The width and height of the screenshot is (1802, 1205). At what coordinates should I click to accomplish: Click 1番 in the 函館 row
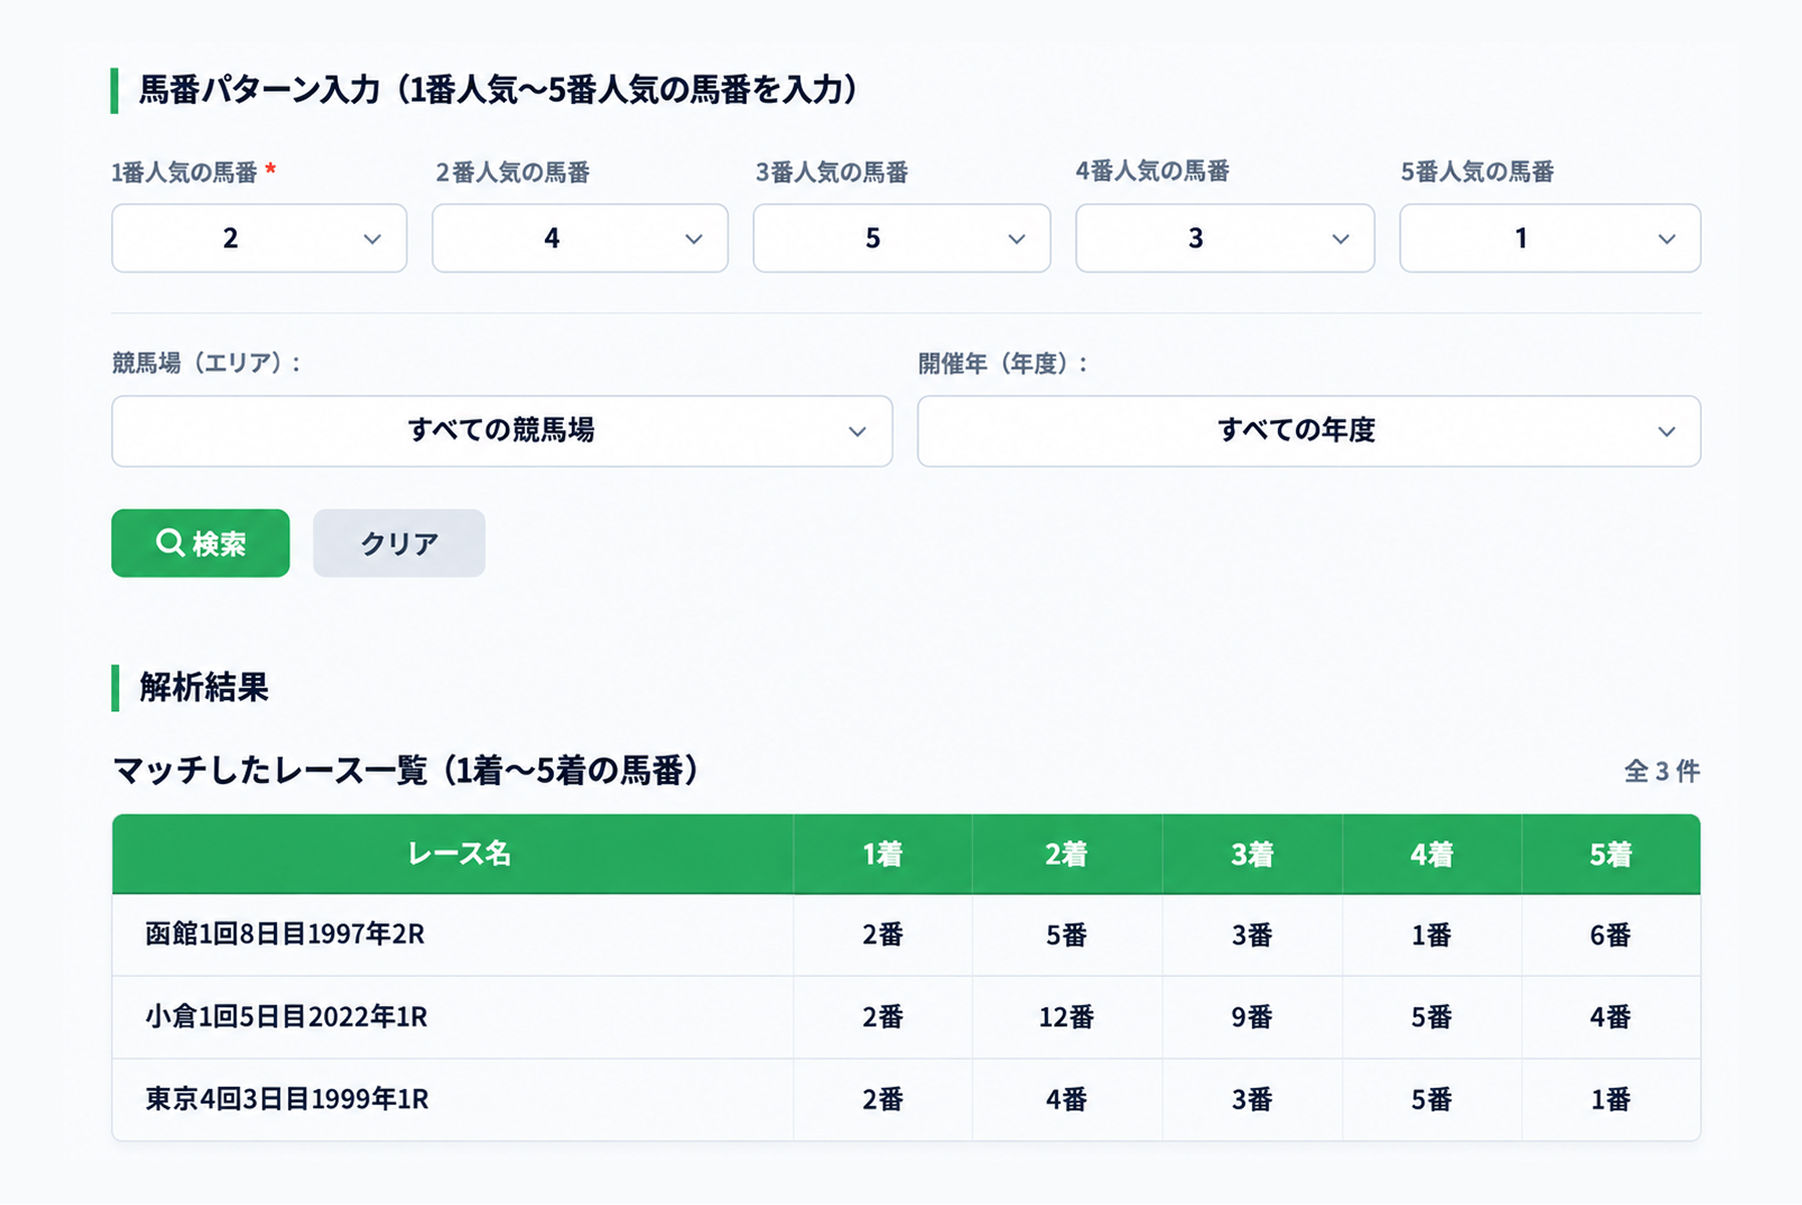pyautogui.click(x=1432, y=935)
